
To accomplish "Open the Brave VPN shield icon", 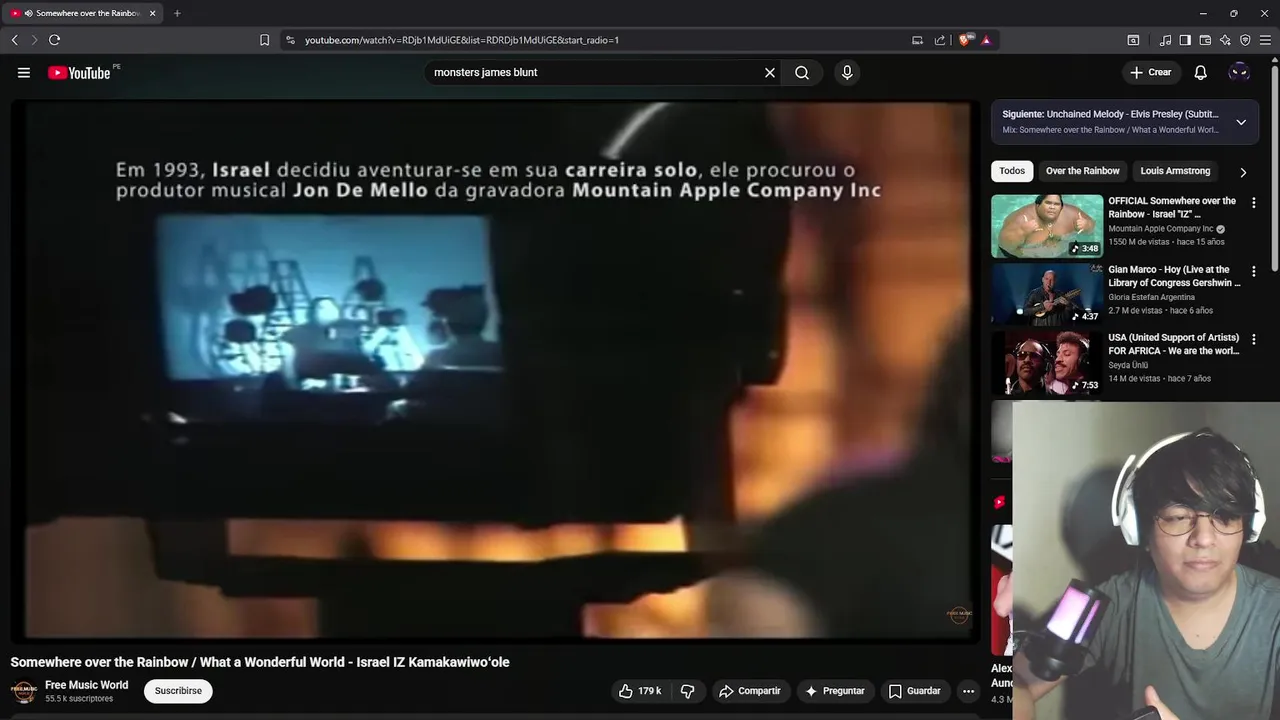I will coord(1245,40).
